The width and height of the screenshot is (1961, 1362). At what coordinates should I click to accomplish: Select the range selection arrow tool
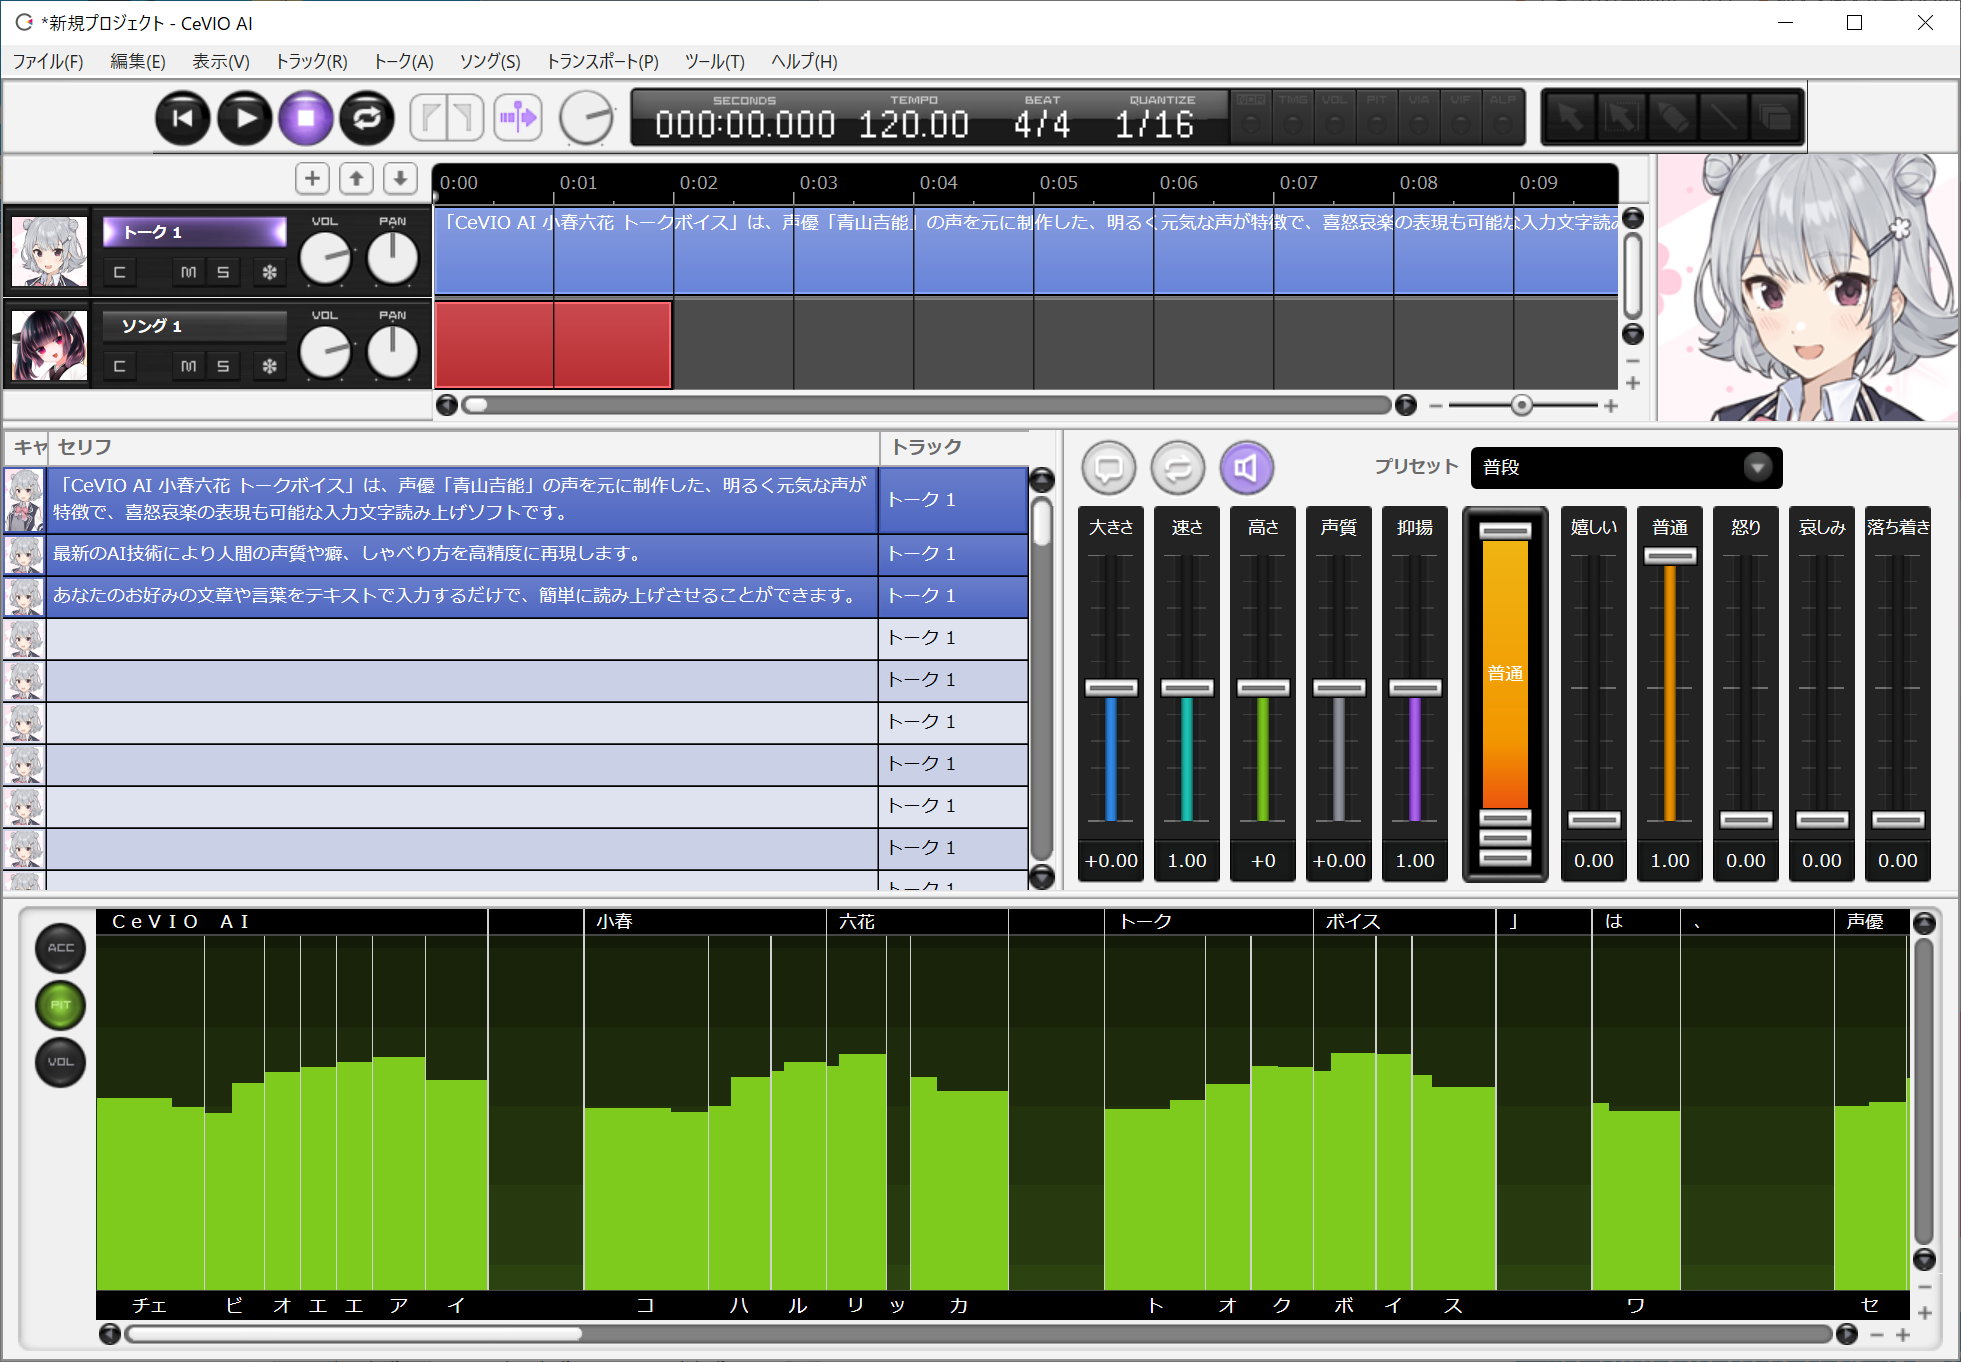1621,118
